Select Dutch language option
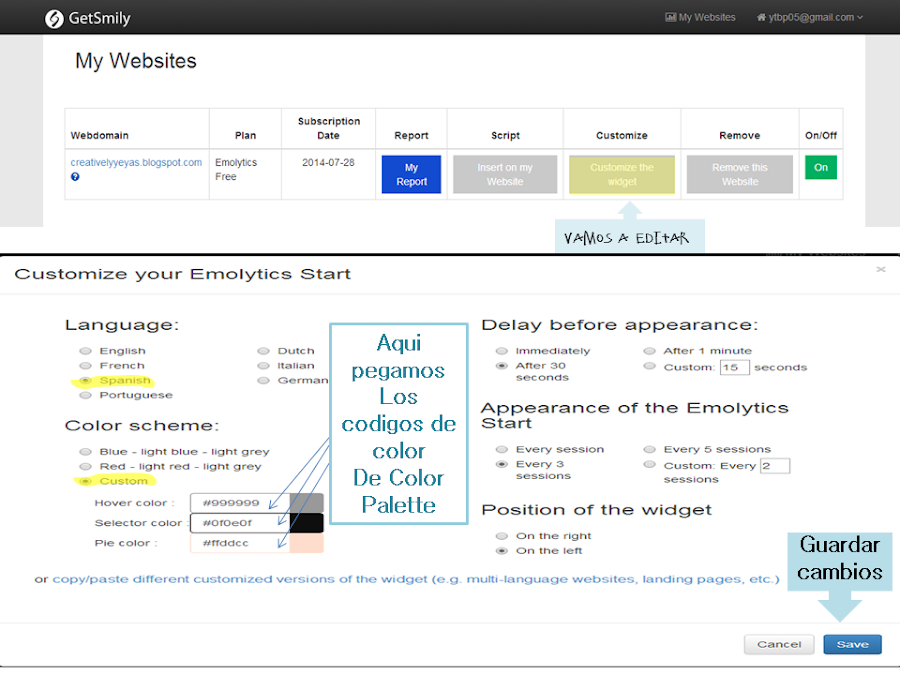The height and width of the screenshot is (675, 900). pyautogui.click(x=263, y=351)
